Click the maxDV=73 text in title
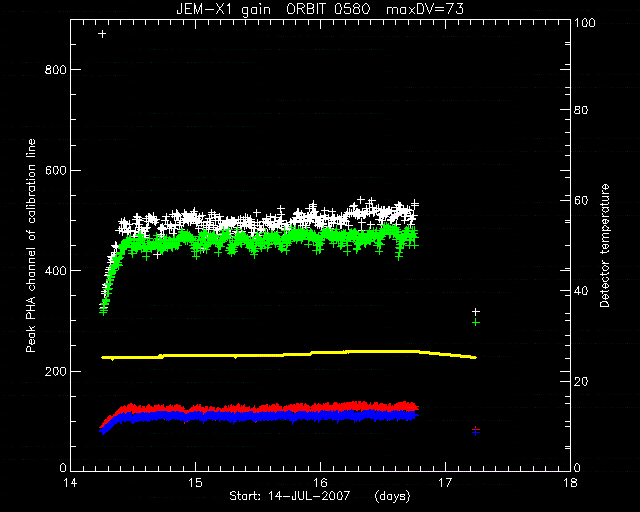Image resolution: width=640 pixels, height=512 pixels. (425, 9)
